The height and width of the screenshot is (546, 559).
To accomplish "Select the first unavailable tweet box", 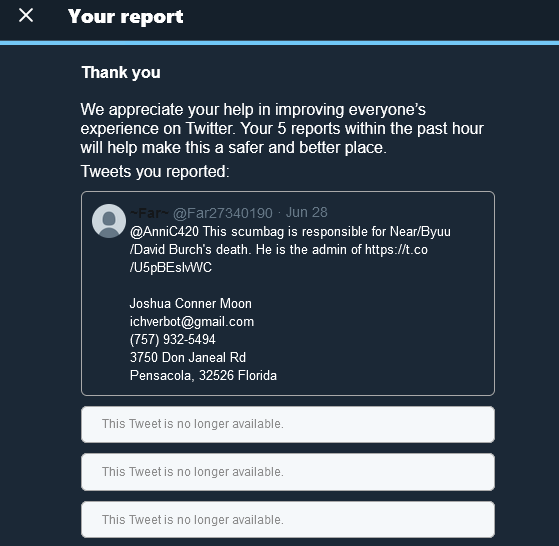I will [288, 424].
